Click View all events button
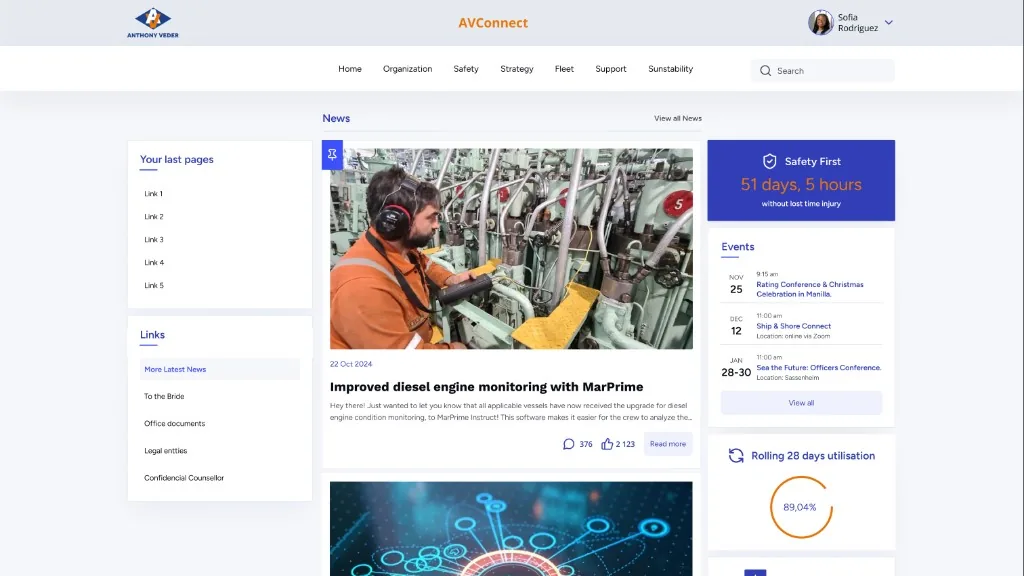This screenshot has width=1024, height=576. [x=801, y=403]
